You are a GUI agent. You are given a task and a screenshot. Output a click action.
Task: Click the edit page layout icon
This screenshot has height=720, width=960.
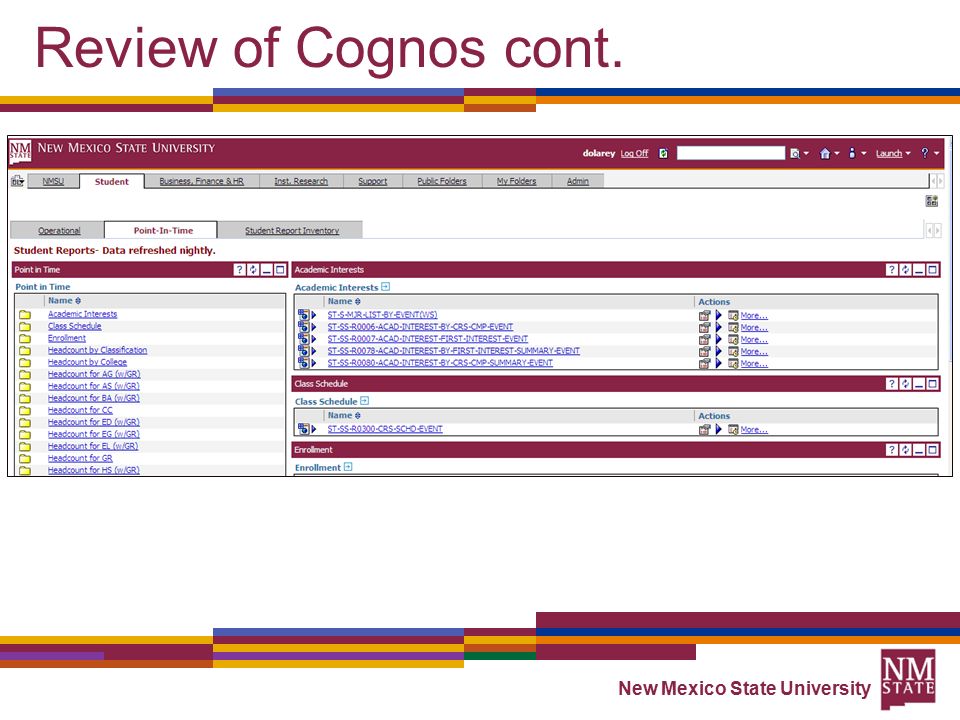932,201
